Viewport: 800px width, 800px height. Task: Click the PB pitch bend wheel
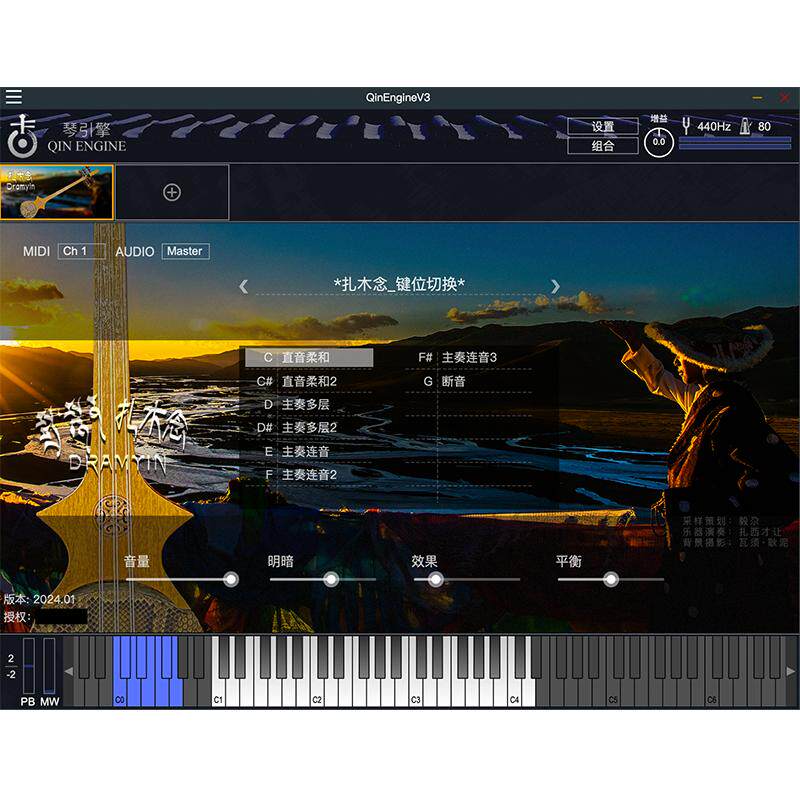tap(29, 665)
